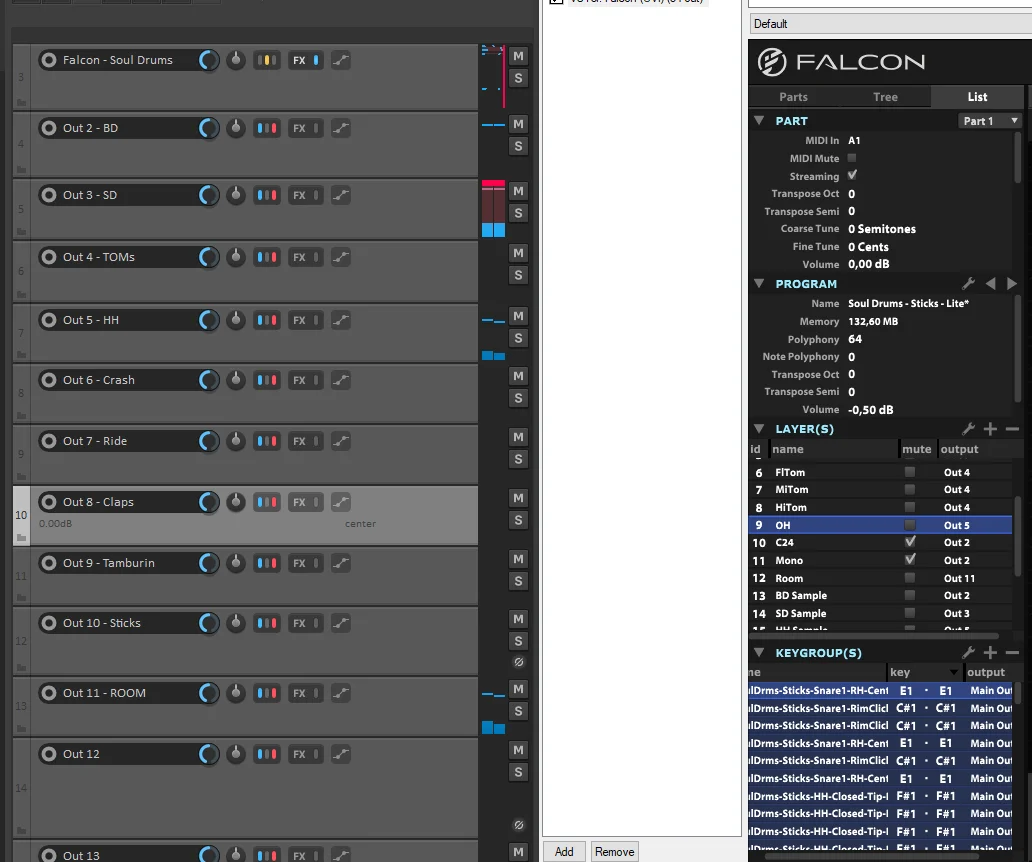The width and height of the screenshot is (1032, 862).
Task: Collapse the KEYGROUP(S) section
Action: tap(759, 653)
